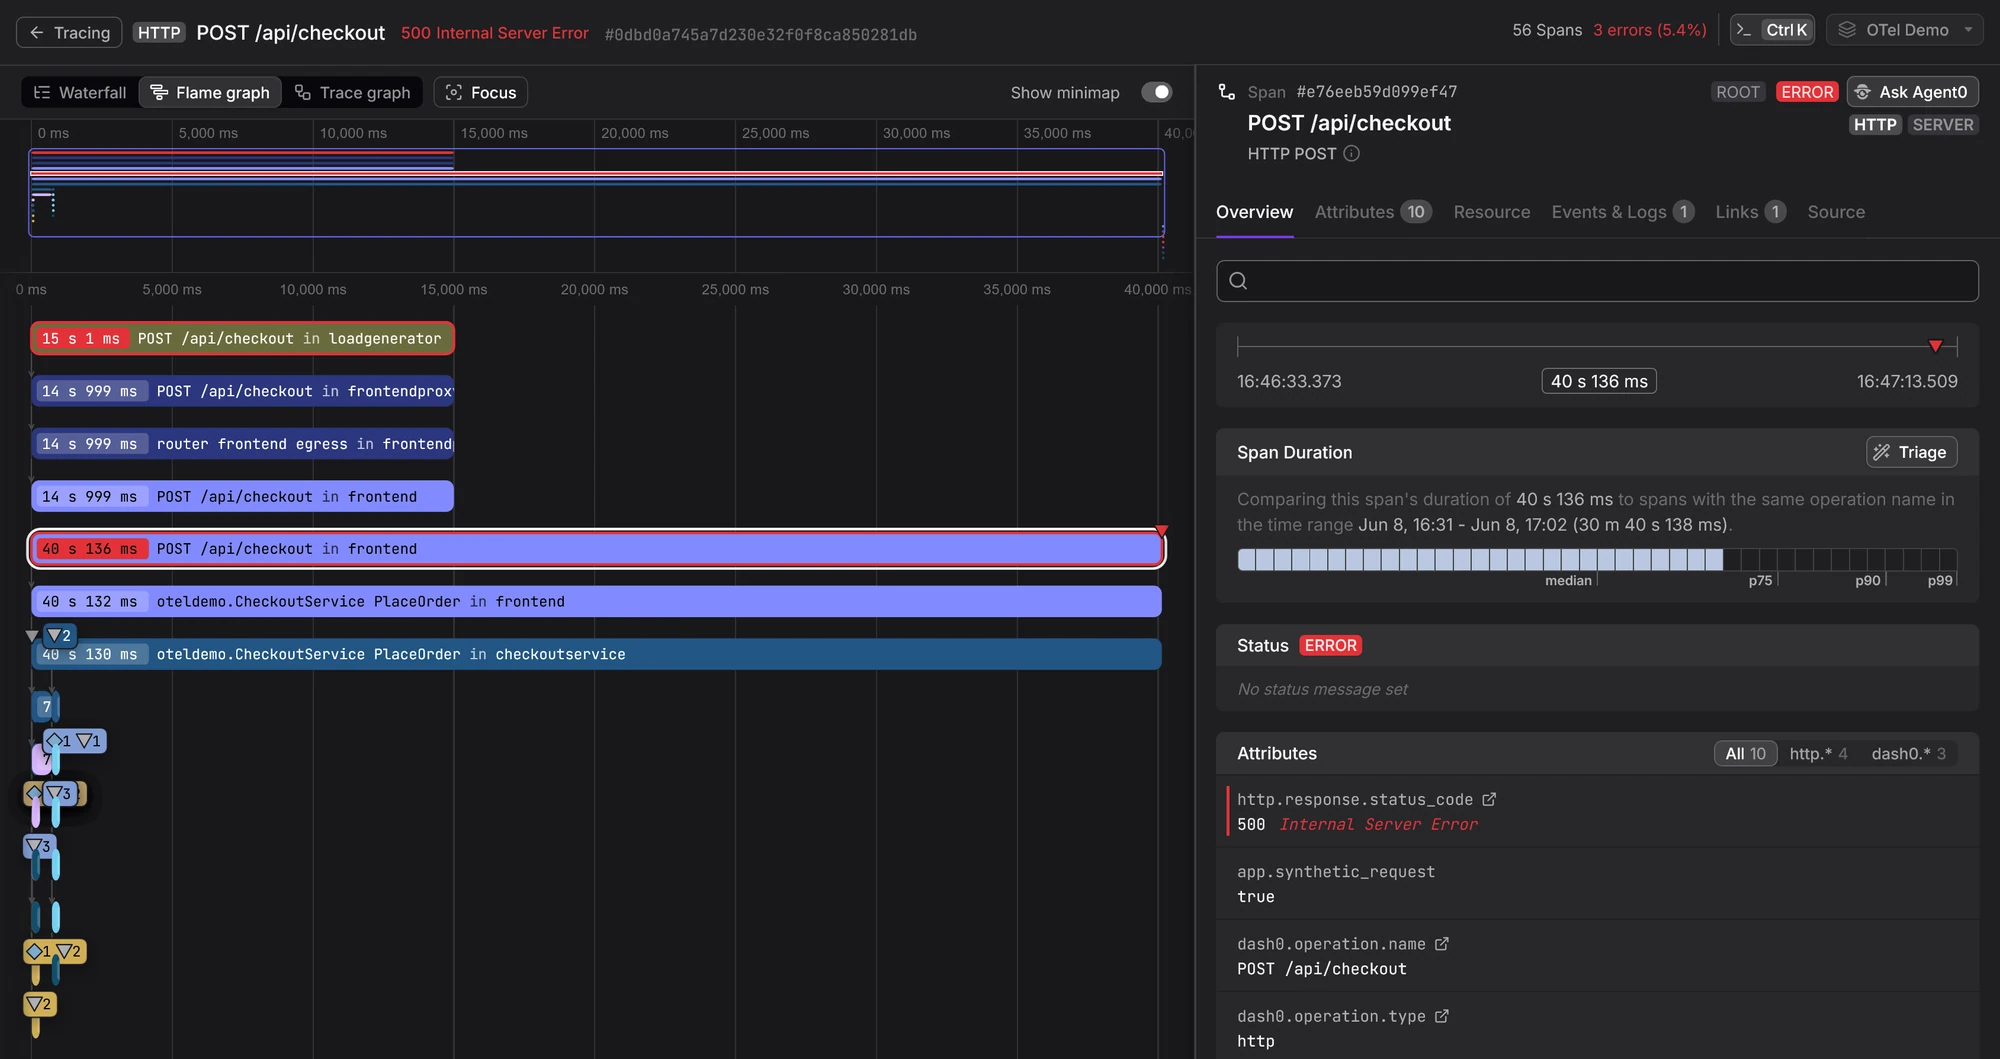Screen dimensions: 2000x1059
Task: Click the Status ERROR label
Action: [x=1330, y=646]
